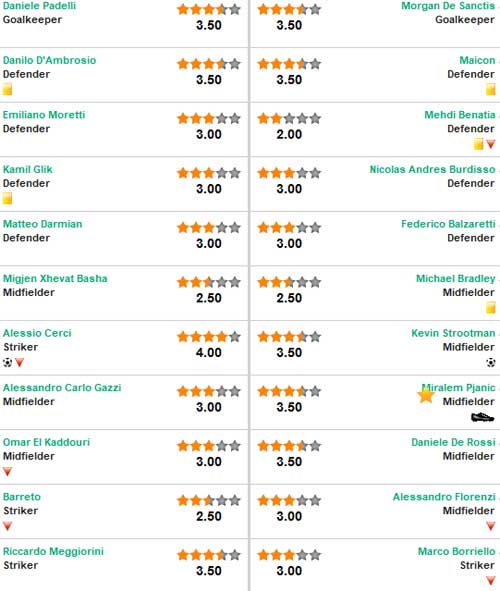The height and width of the screenshot is (591, 500).
Task: Click Michael Bradley's yellow card icon
Action: click(491, 308)
